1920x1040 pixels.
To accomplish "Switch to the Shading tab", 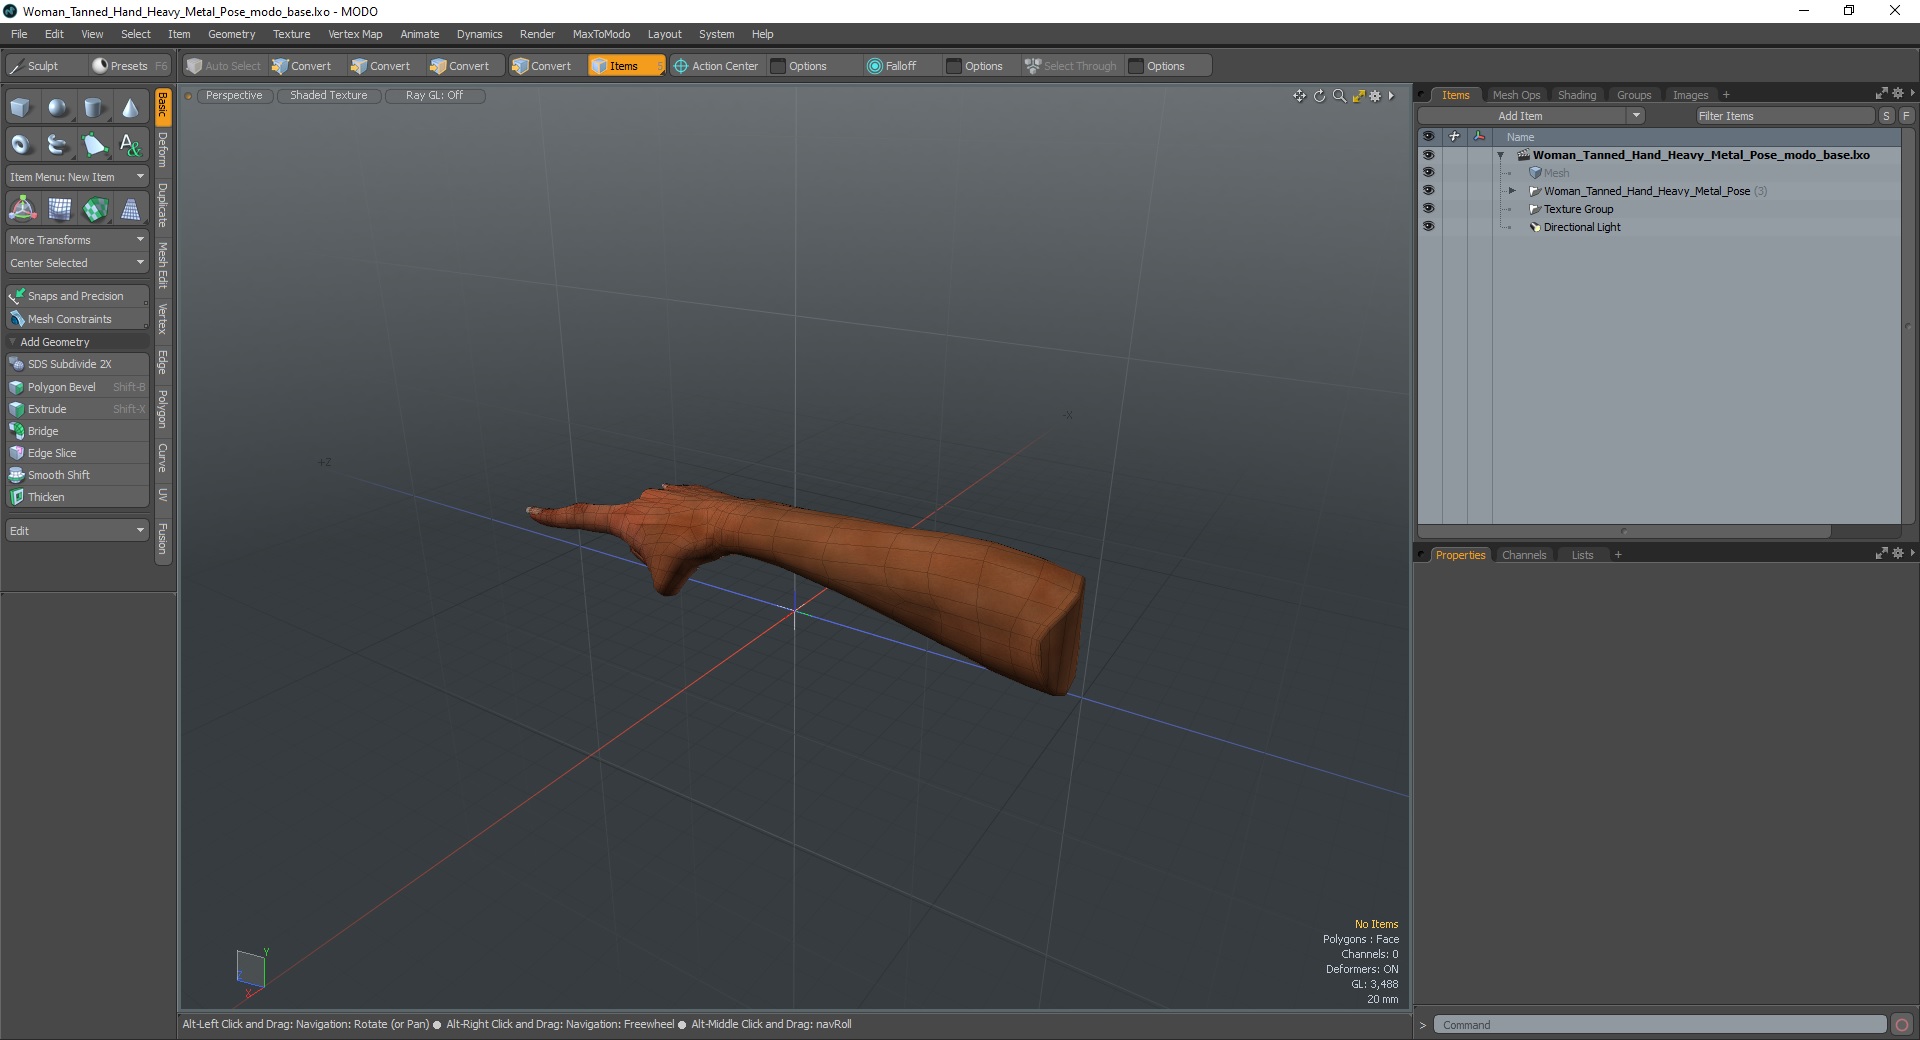I will coord(1577,95).
